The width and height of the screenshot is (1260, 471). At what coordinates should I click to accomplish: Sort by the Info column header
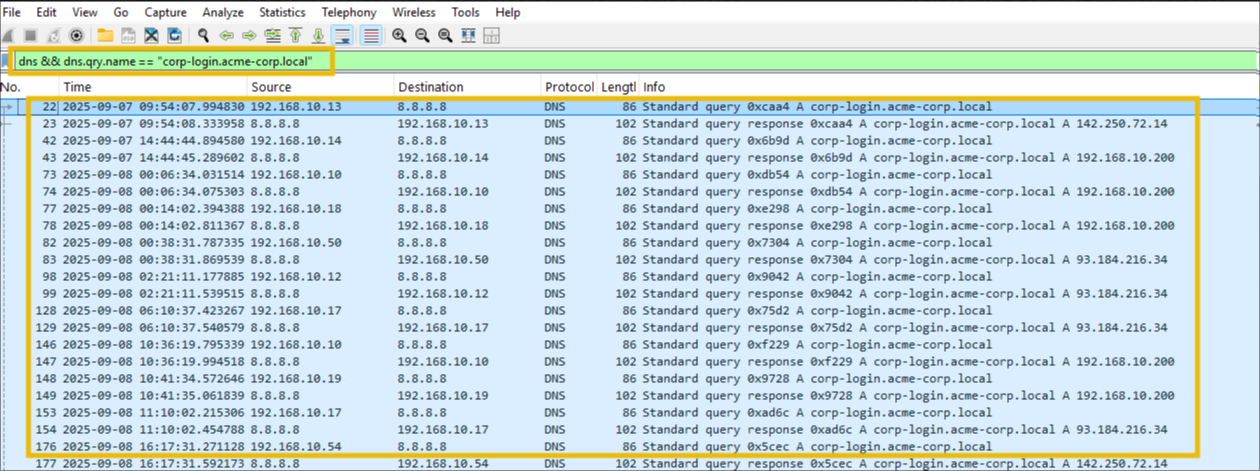[x=949, y=87]
